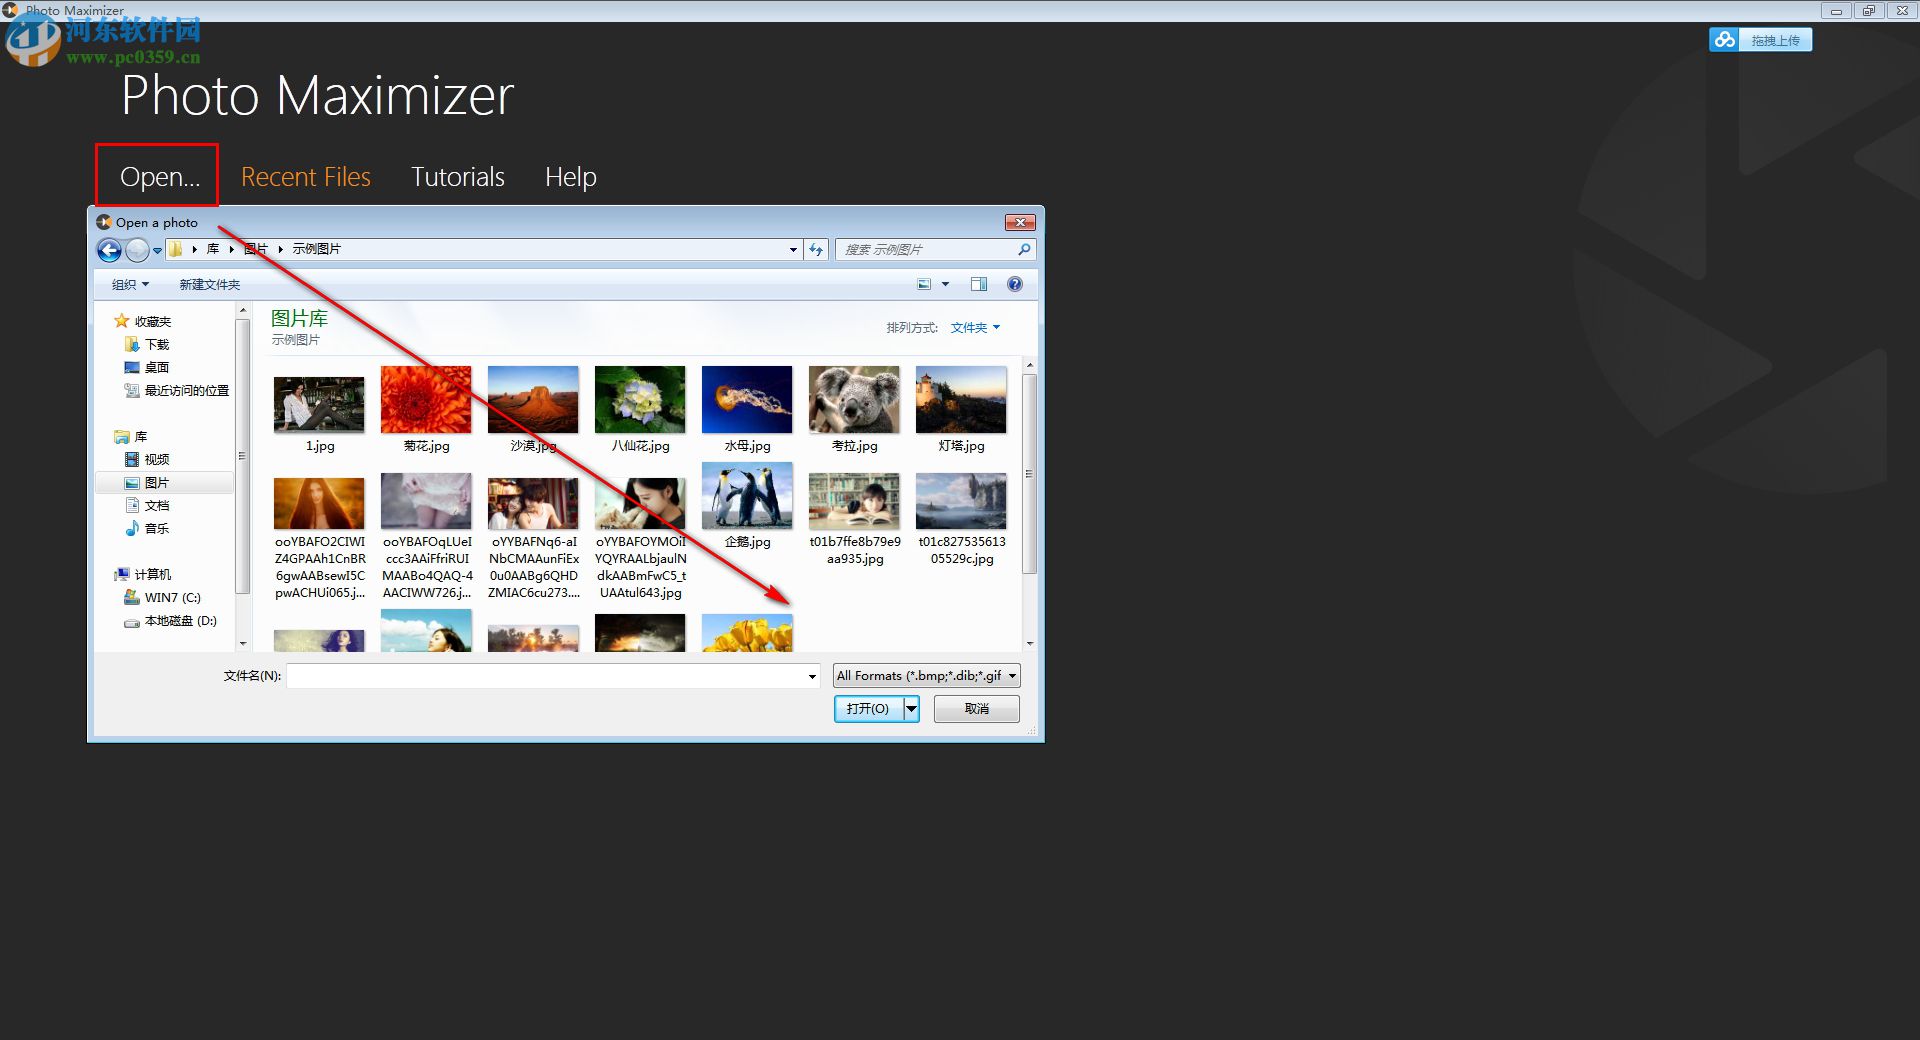Select 文档 documents library
The height and width of the screenshot is (1040, 1920).
(147, 506)
